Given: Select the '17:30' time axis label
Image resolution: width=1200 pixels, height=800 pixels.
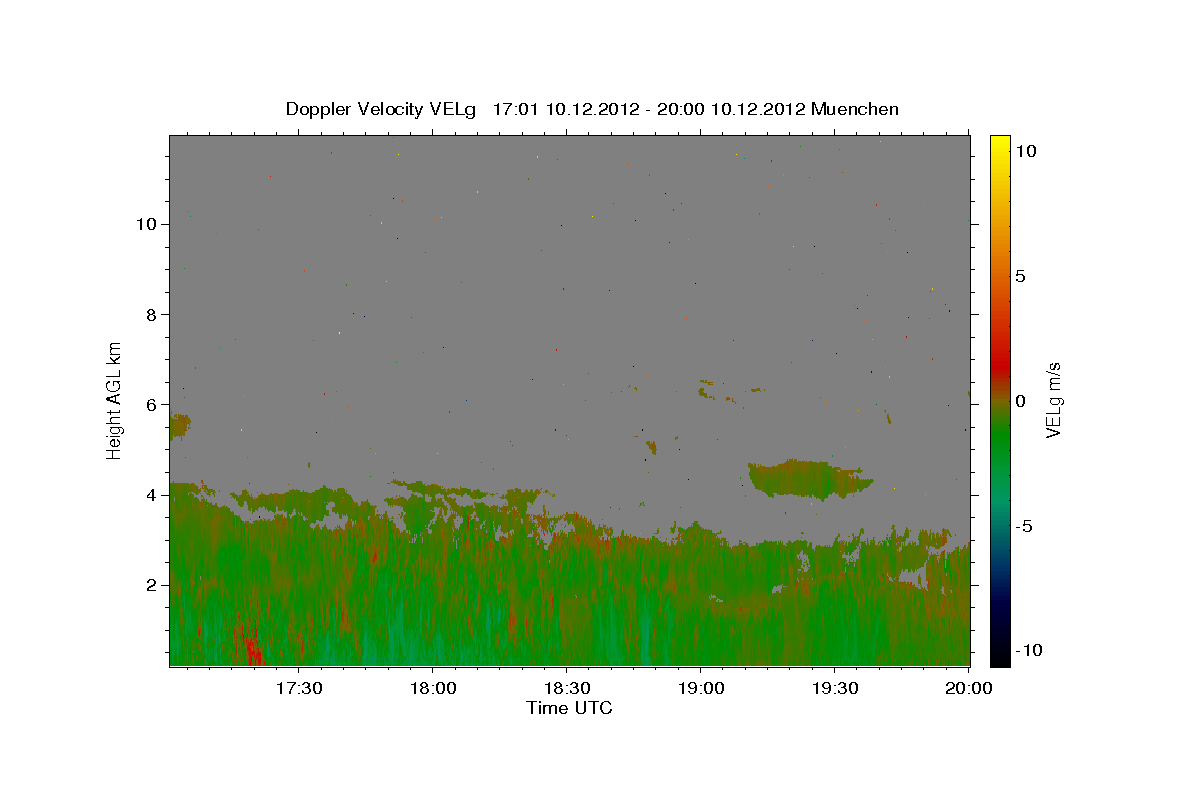Looking at the screenshot, I should tap(299, 688).
